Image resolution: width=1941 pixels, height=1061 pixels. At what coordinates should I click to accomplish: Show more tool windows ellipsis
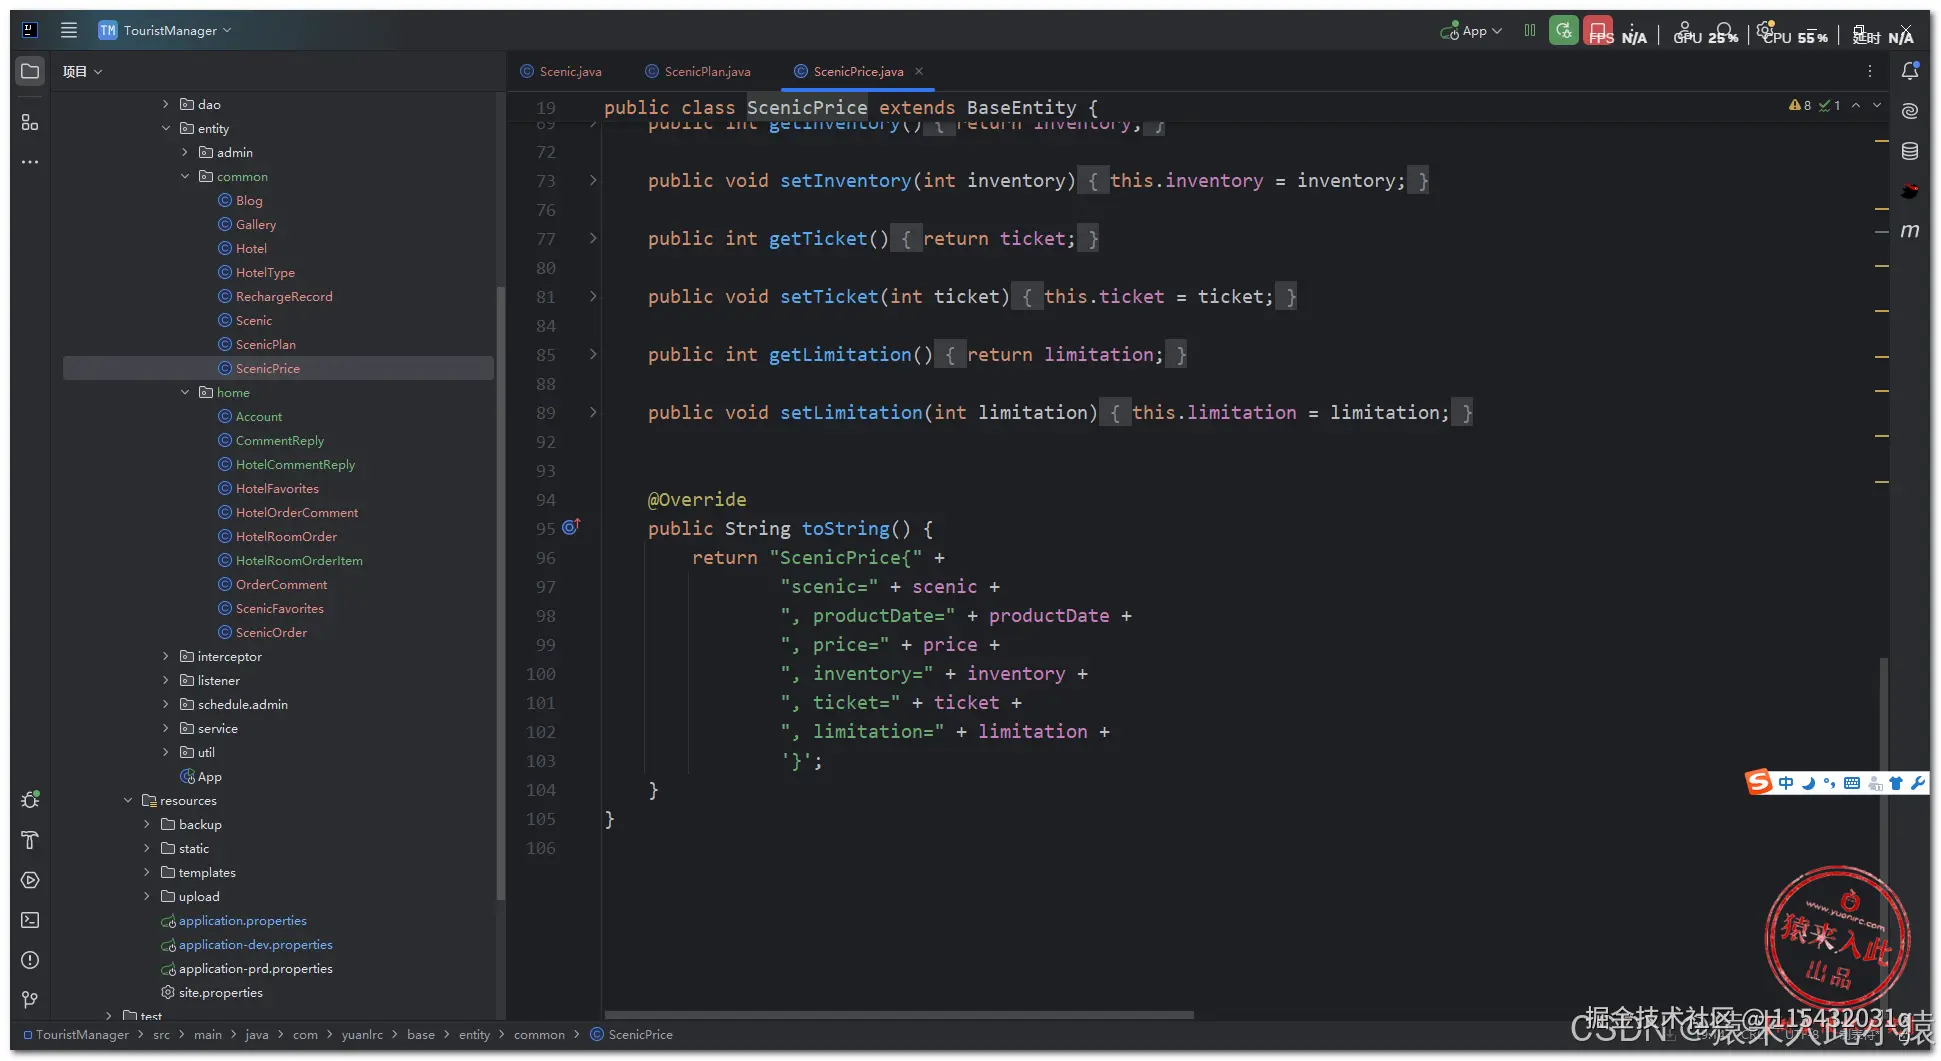click(x=30, y=162)
